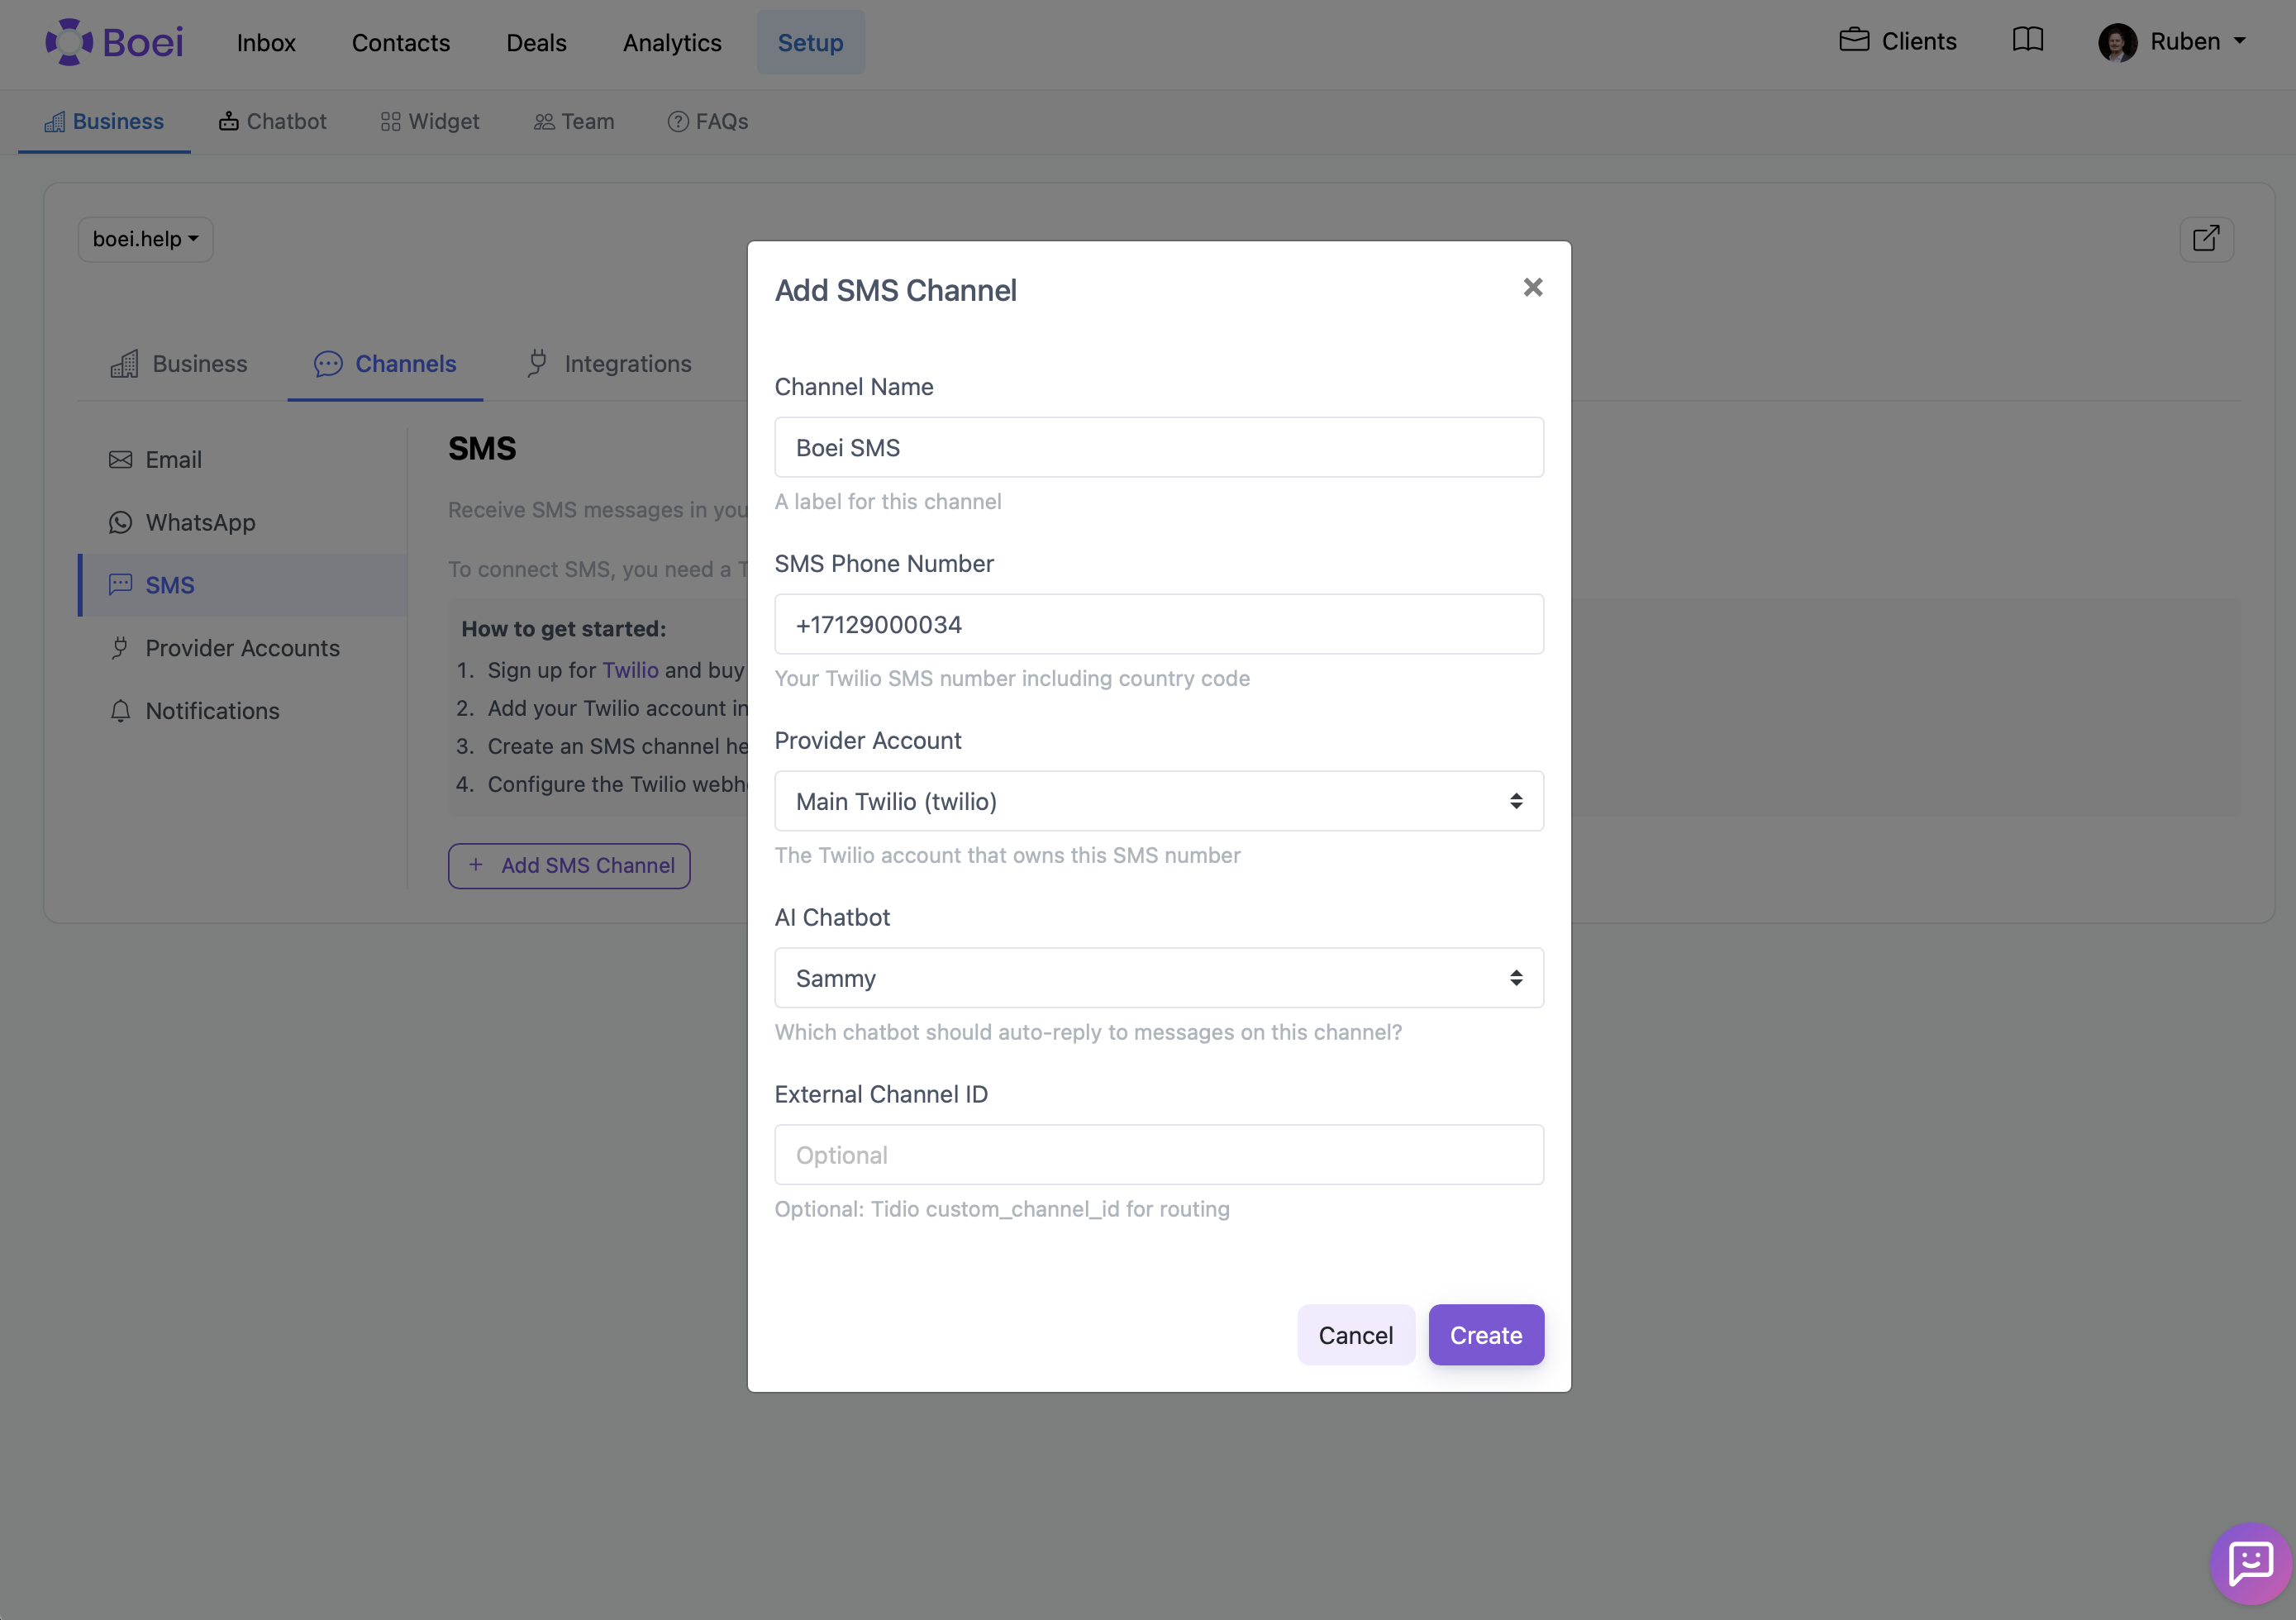
Task: Select the Setup navigation item
Action: pos(811,43)
